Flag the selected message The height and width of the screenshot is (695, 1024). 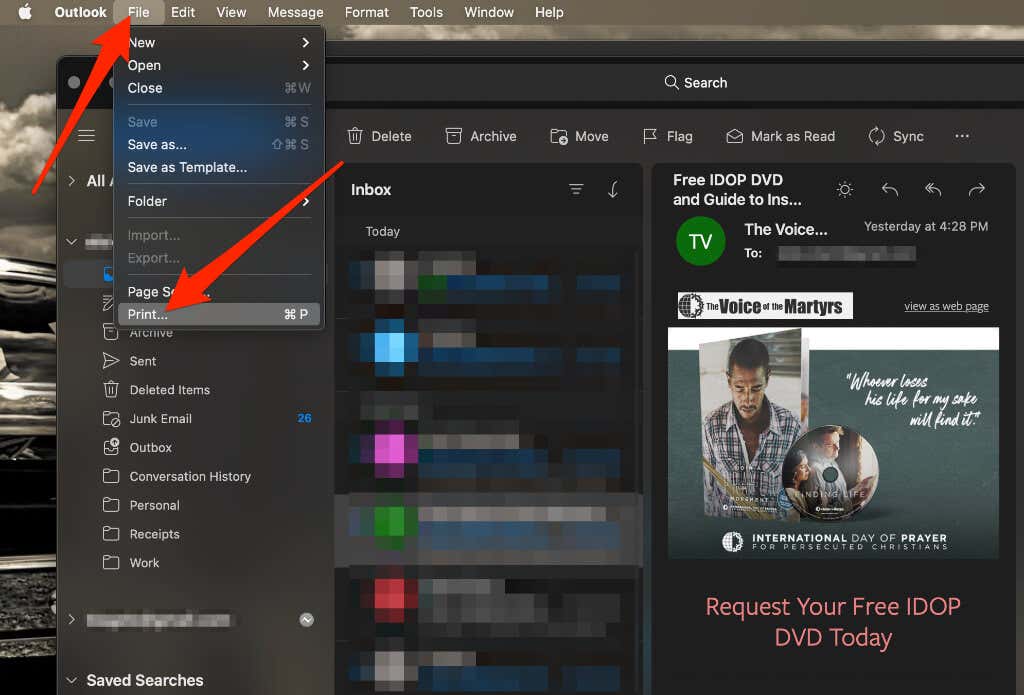(x=651, y=136)
